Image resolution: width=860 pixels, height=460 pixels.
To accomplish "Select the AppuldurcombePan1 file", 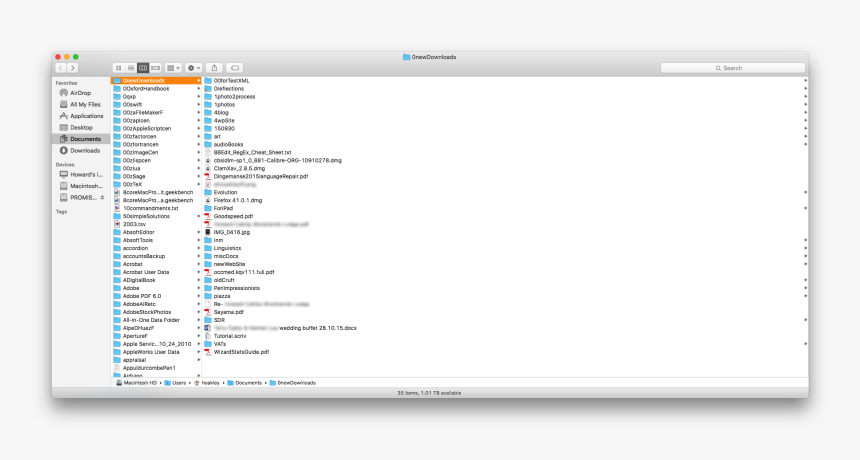I will pos(156,368).
